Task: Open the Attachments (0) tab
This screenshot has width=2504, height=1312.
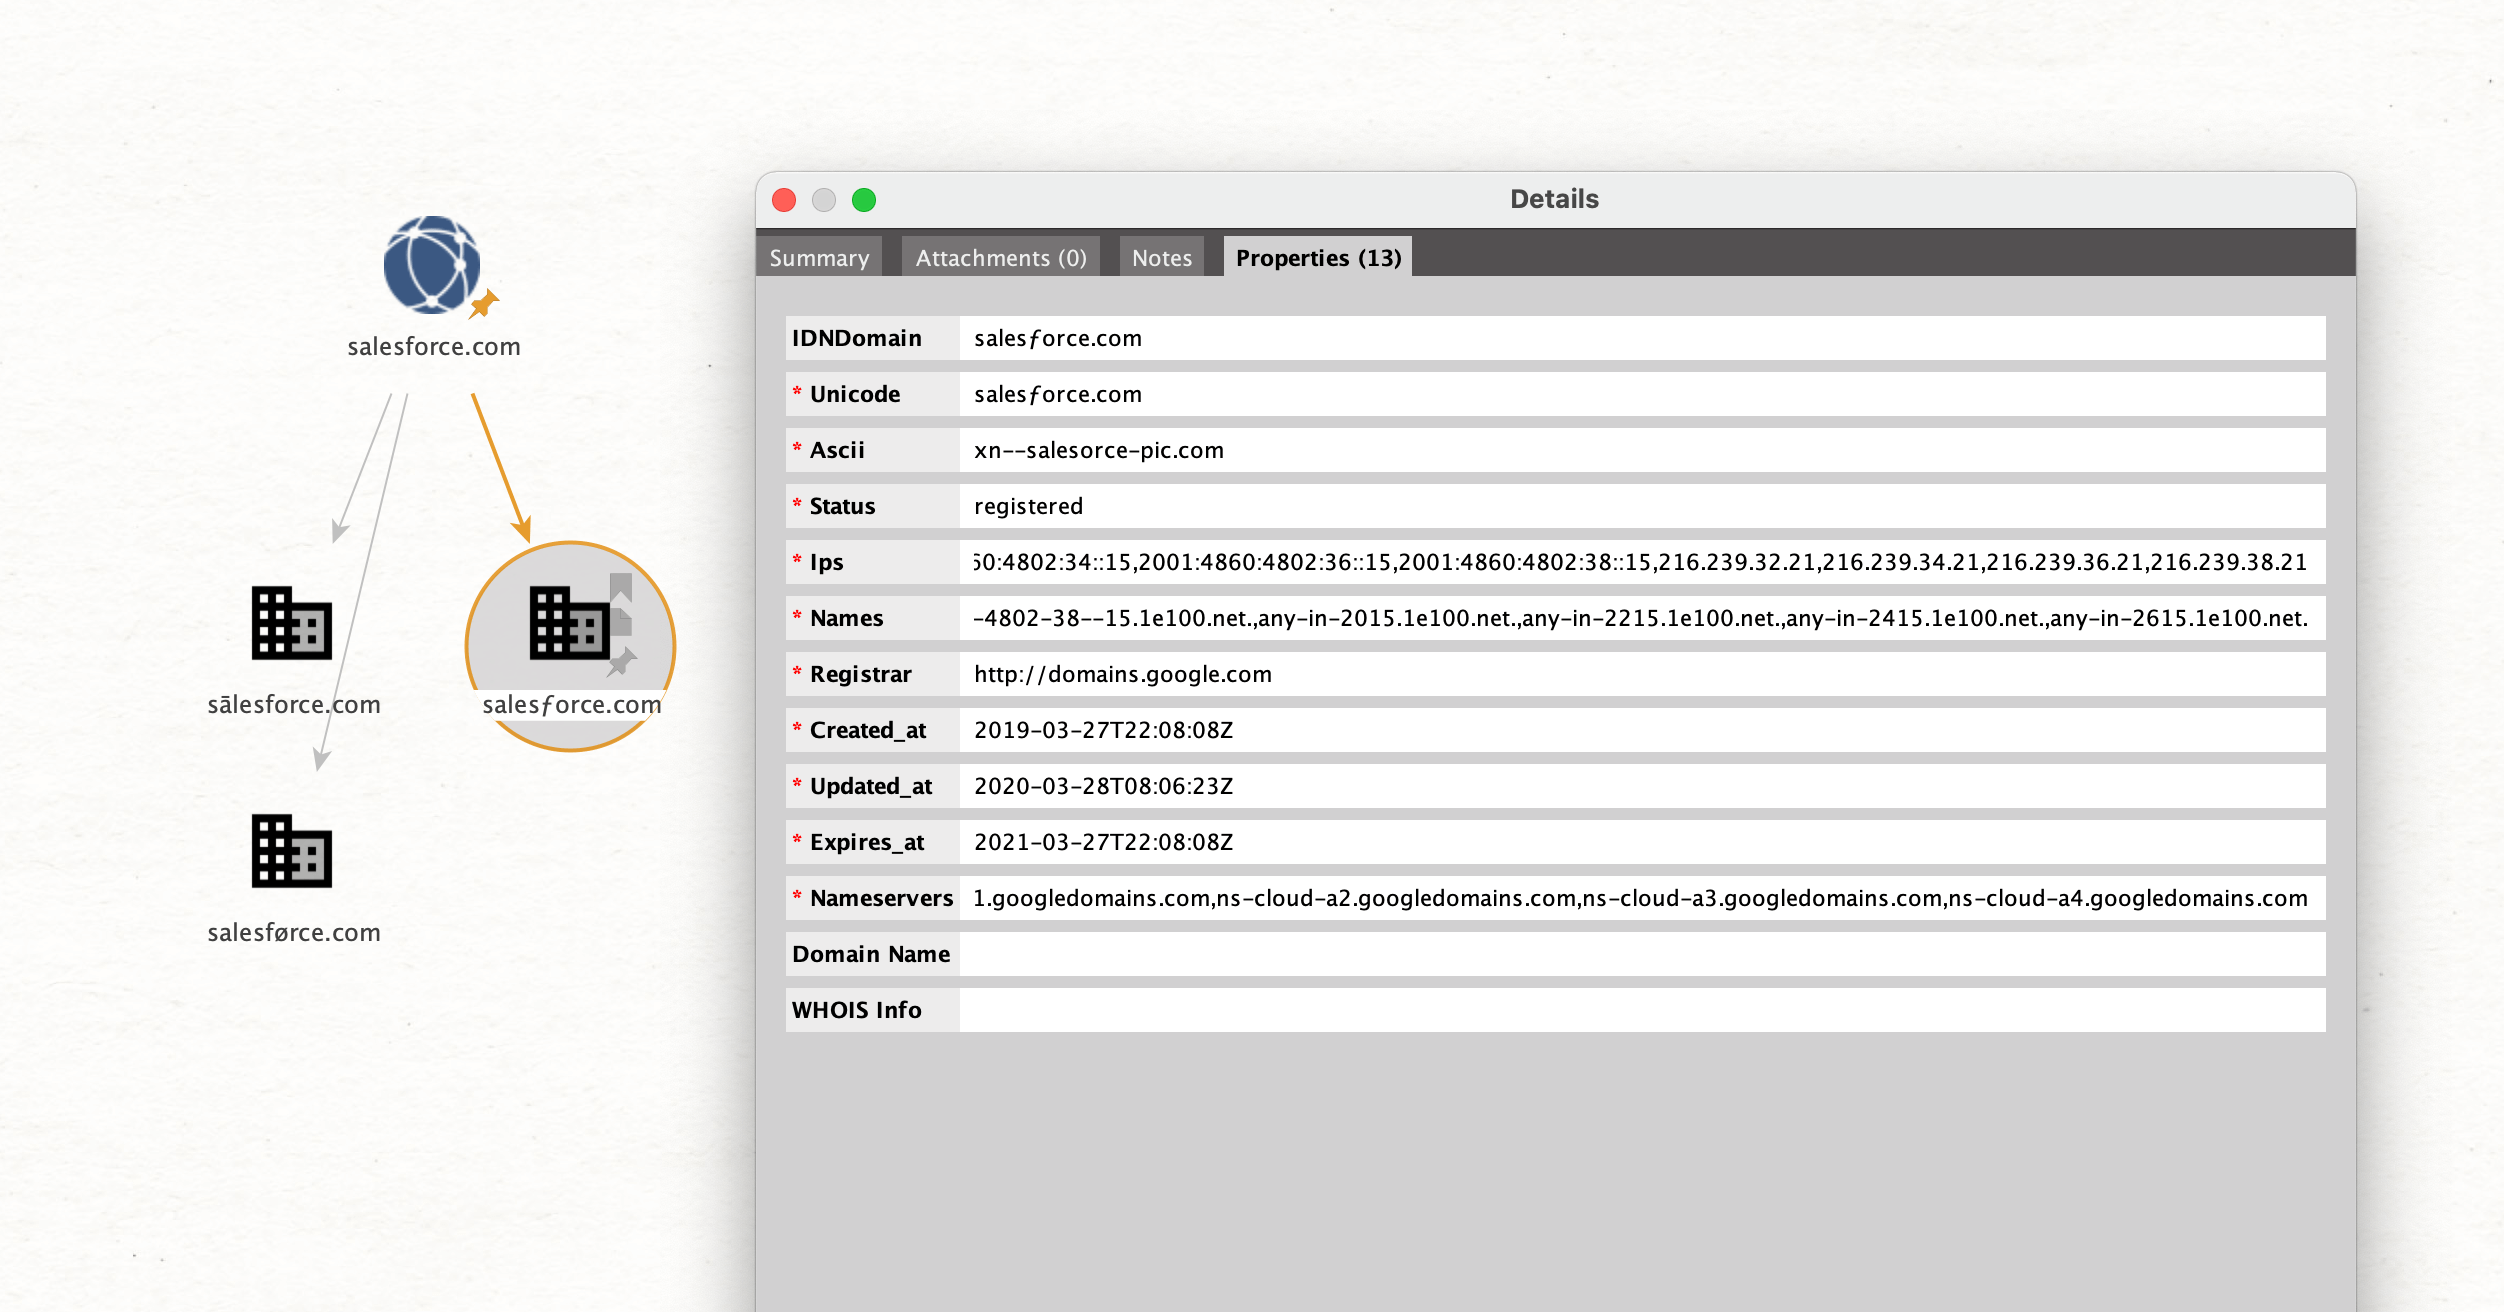Action: click(1001, 258)
